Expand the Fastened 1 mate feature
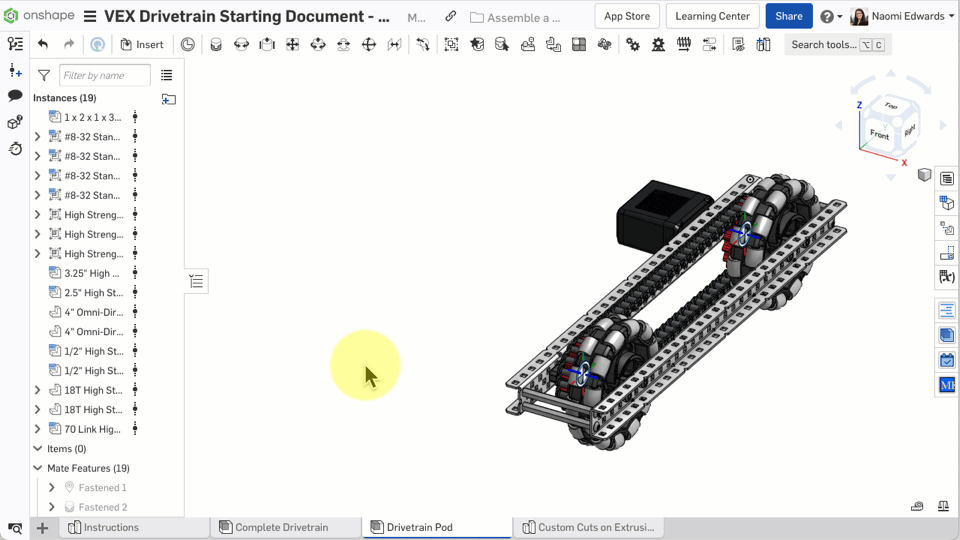This screenshot has width=960, height=540. pyautogui.click(x=52, y=488)
